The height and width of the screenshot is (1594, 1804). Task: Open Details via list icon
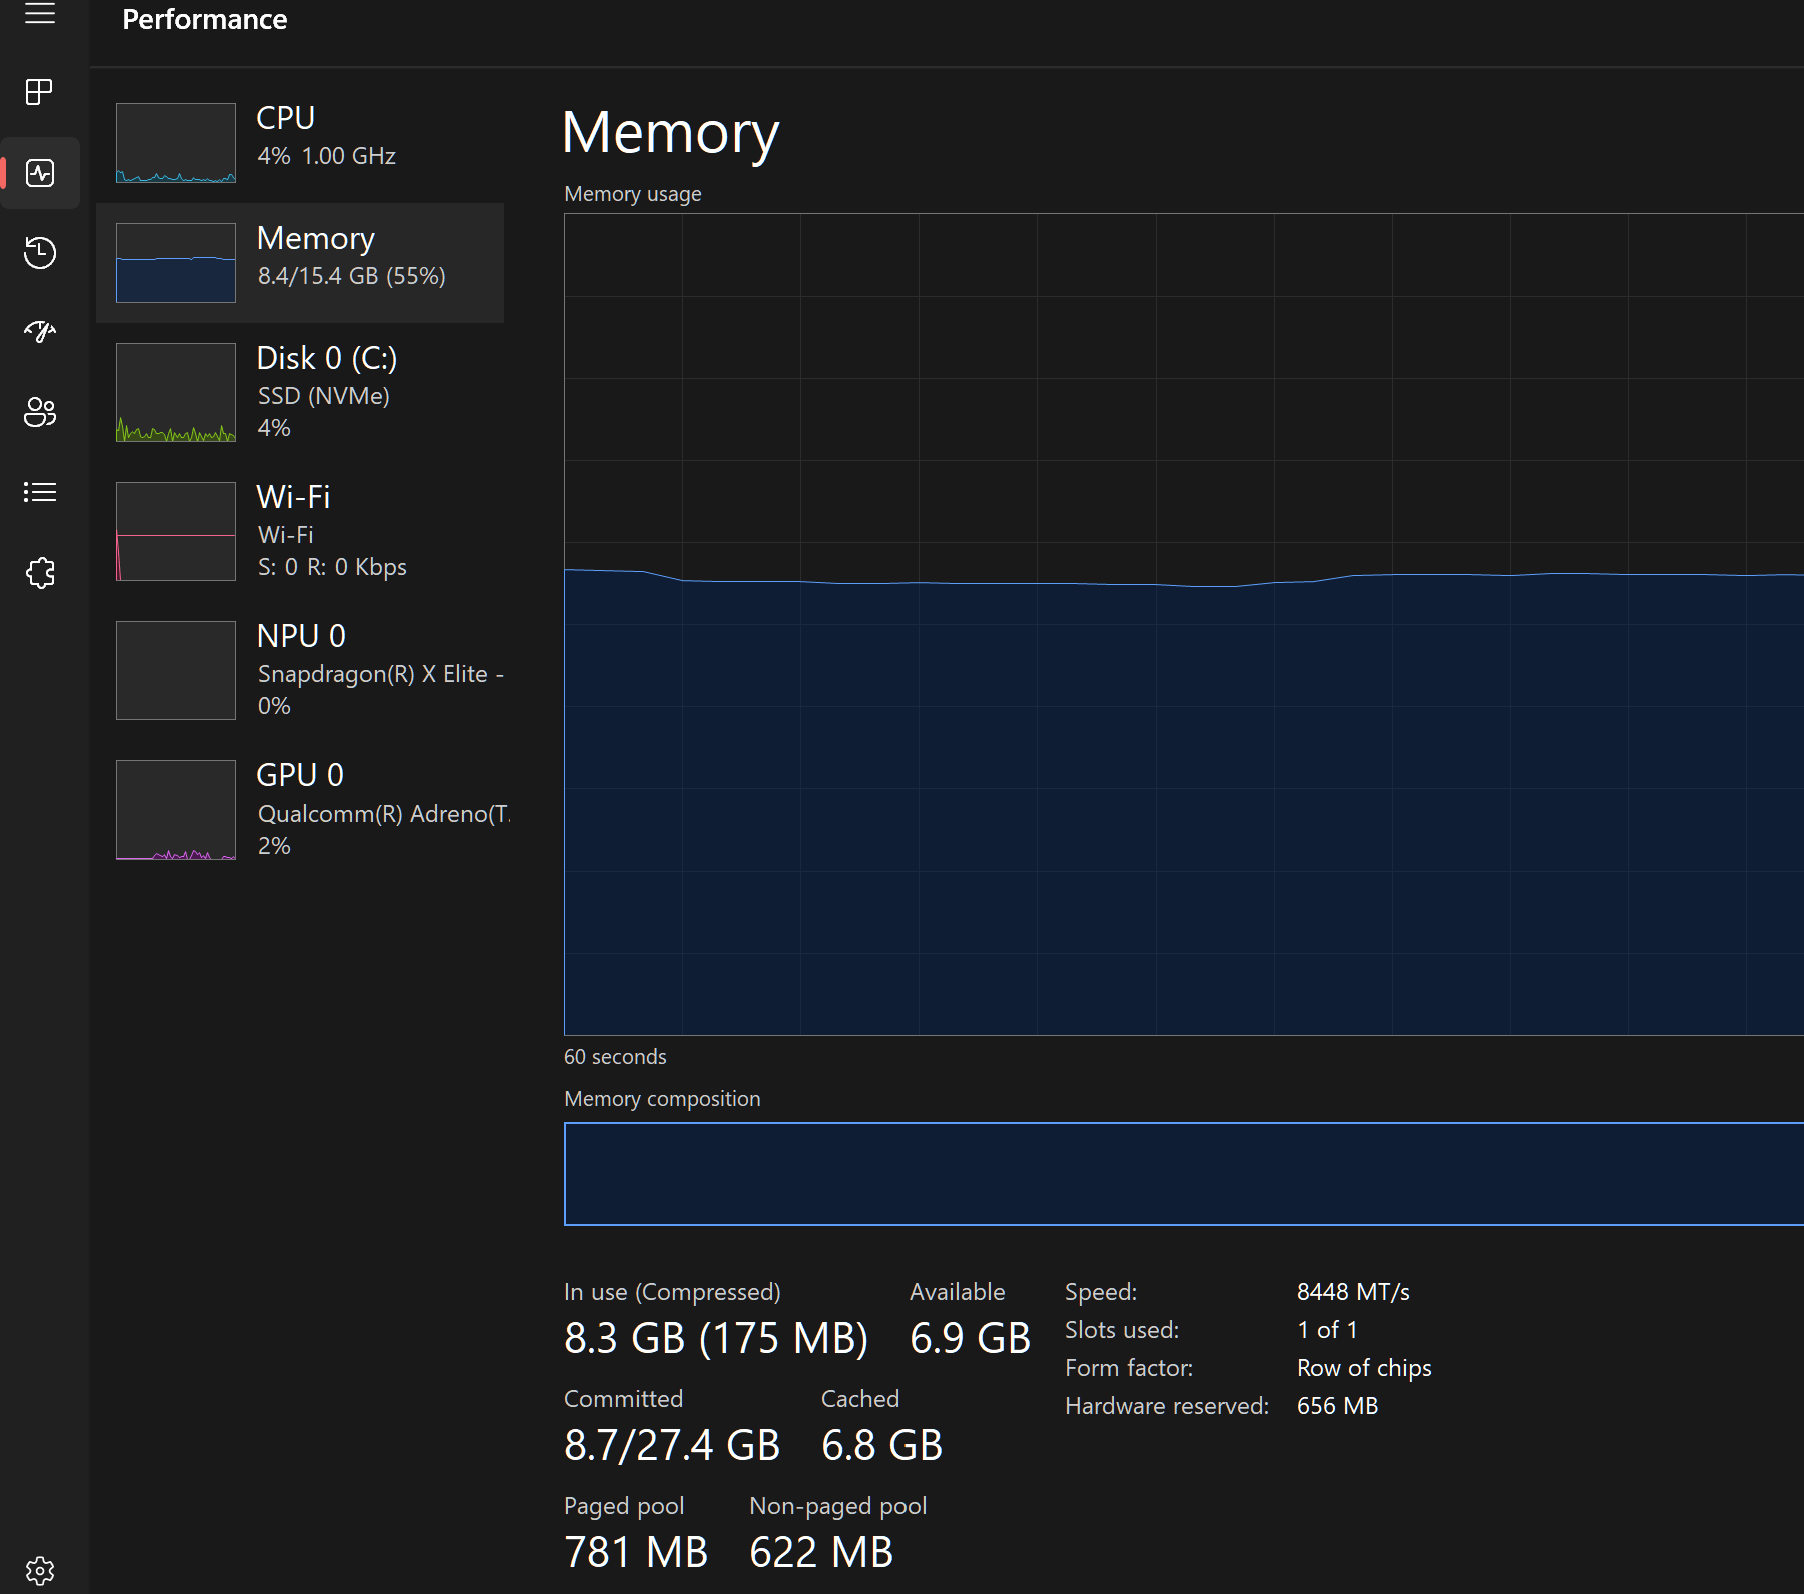40,491
